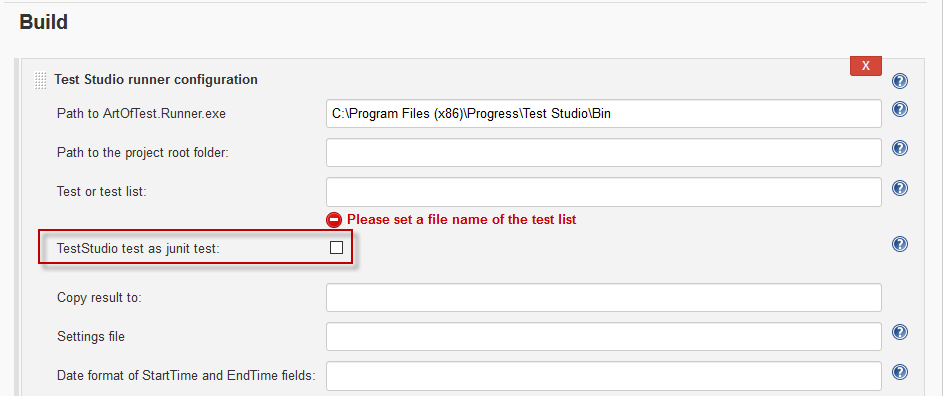Click the Date format input field
The image size is (946, 396).
click(x=604, y=375)
